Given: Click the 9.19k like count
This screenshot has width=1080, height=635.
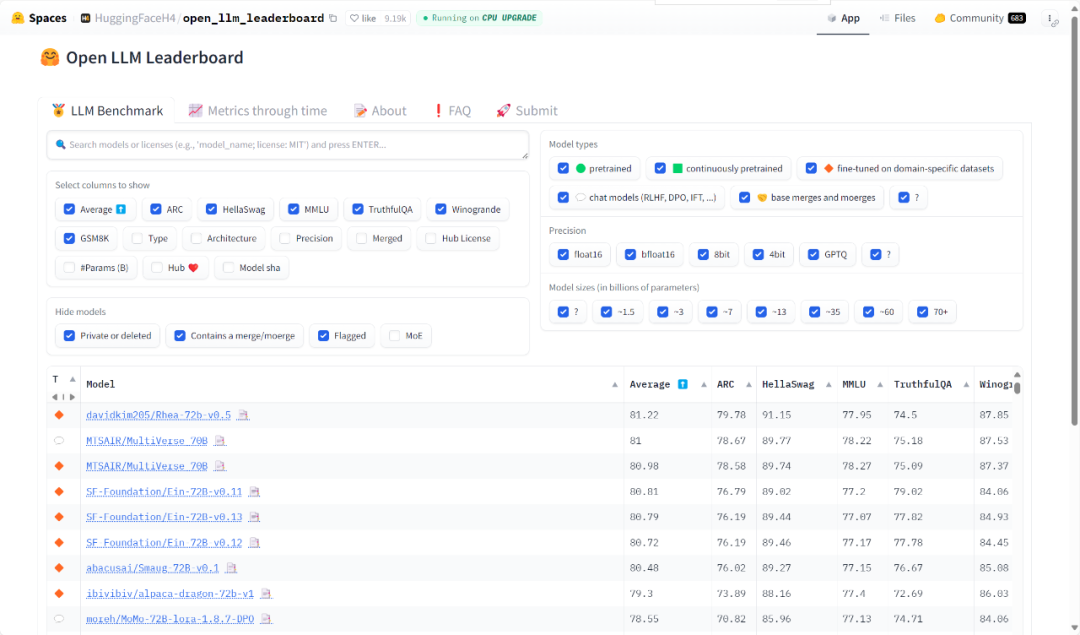Looking at the screenshot, I should coord(395,19).
